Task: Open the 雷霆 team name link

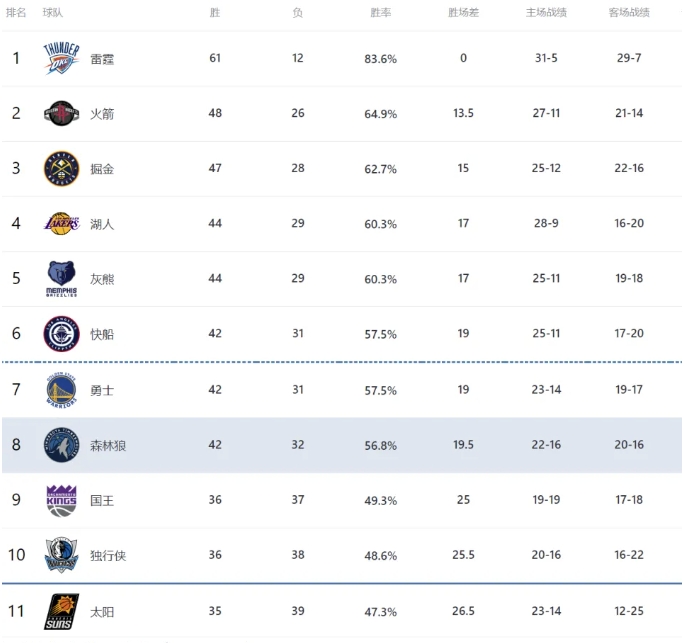Action: tap(102, 59)
